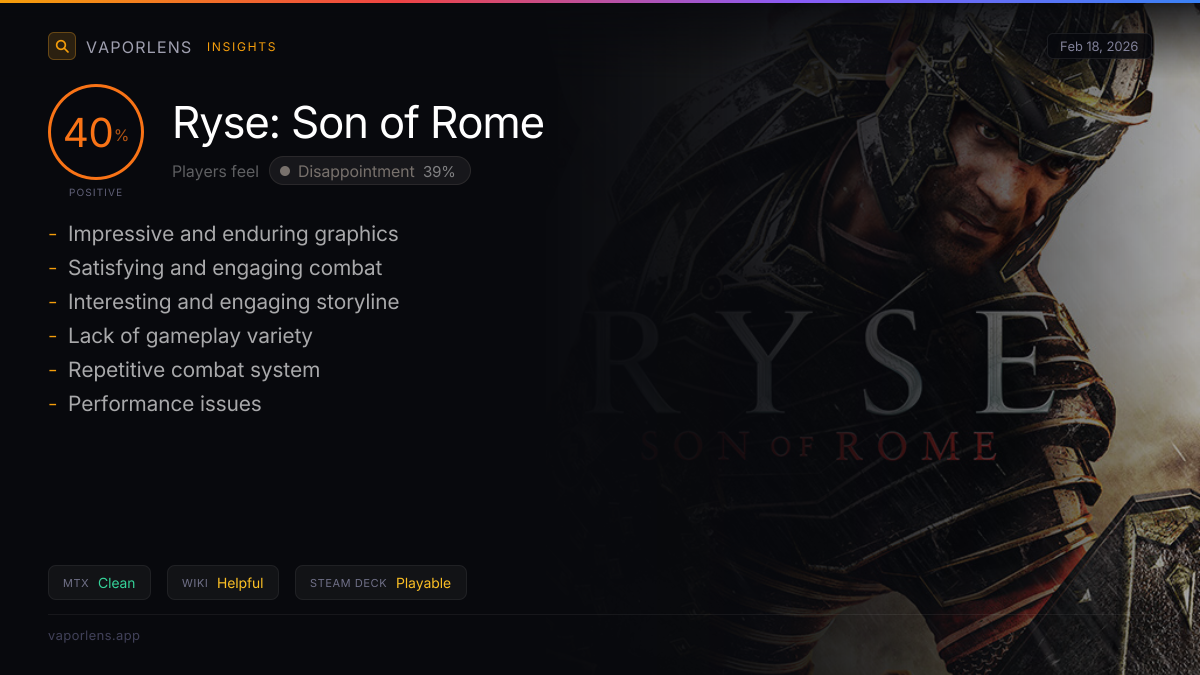Select the Disappointment 39% sentiment pill

coord(370,172)
